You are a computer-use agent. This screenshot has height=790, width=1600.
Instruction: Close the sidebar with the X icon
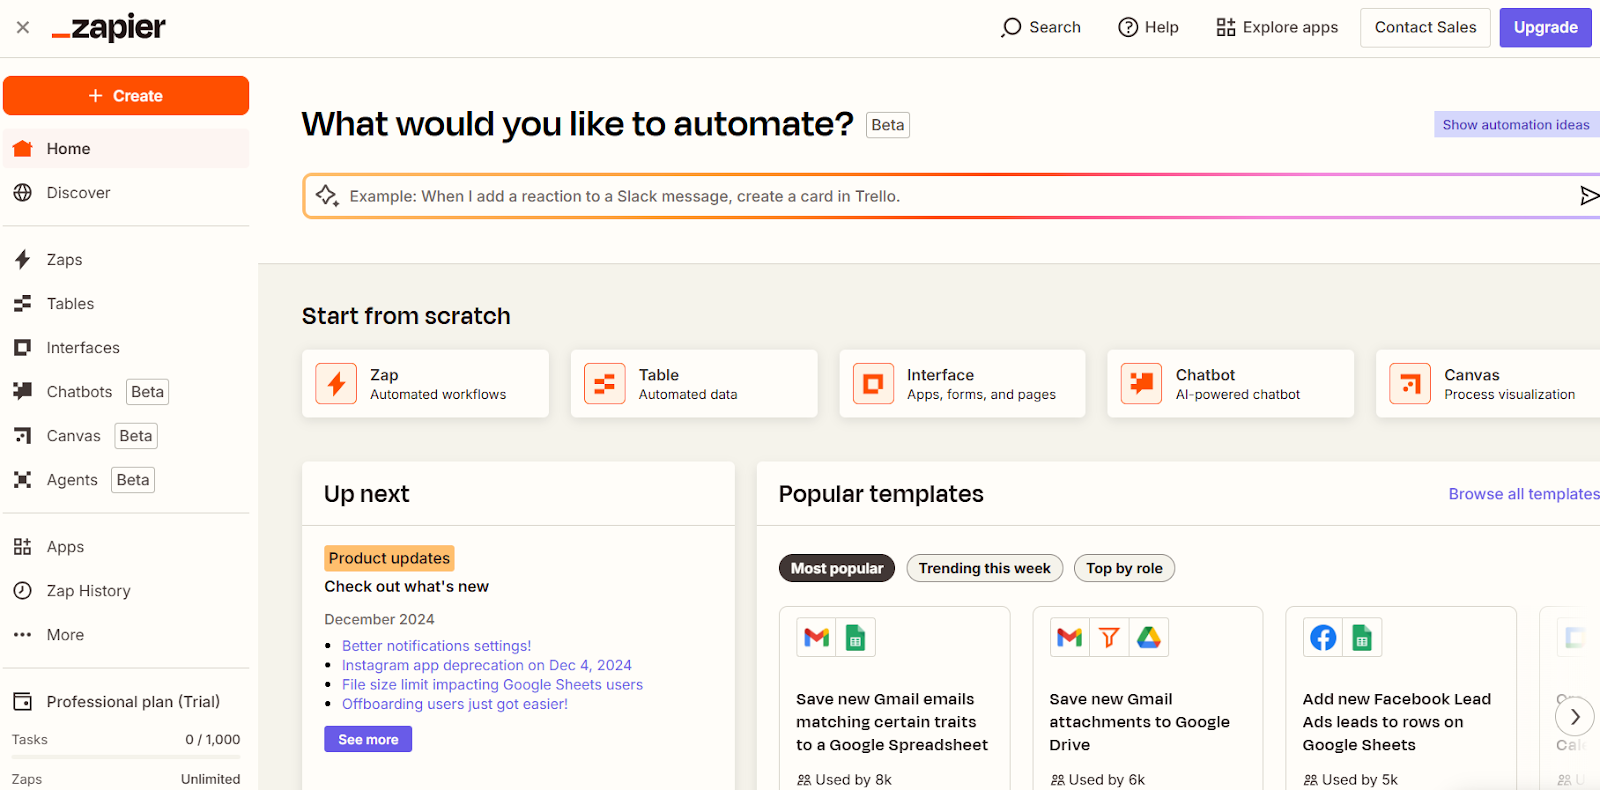[23, 28]
